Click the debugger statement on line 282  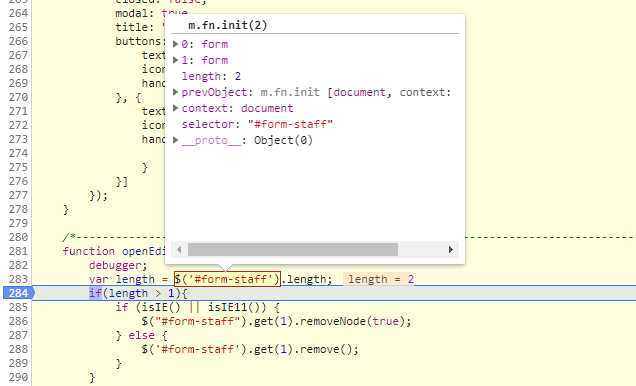tap(118, 265)
